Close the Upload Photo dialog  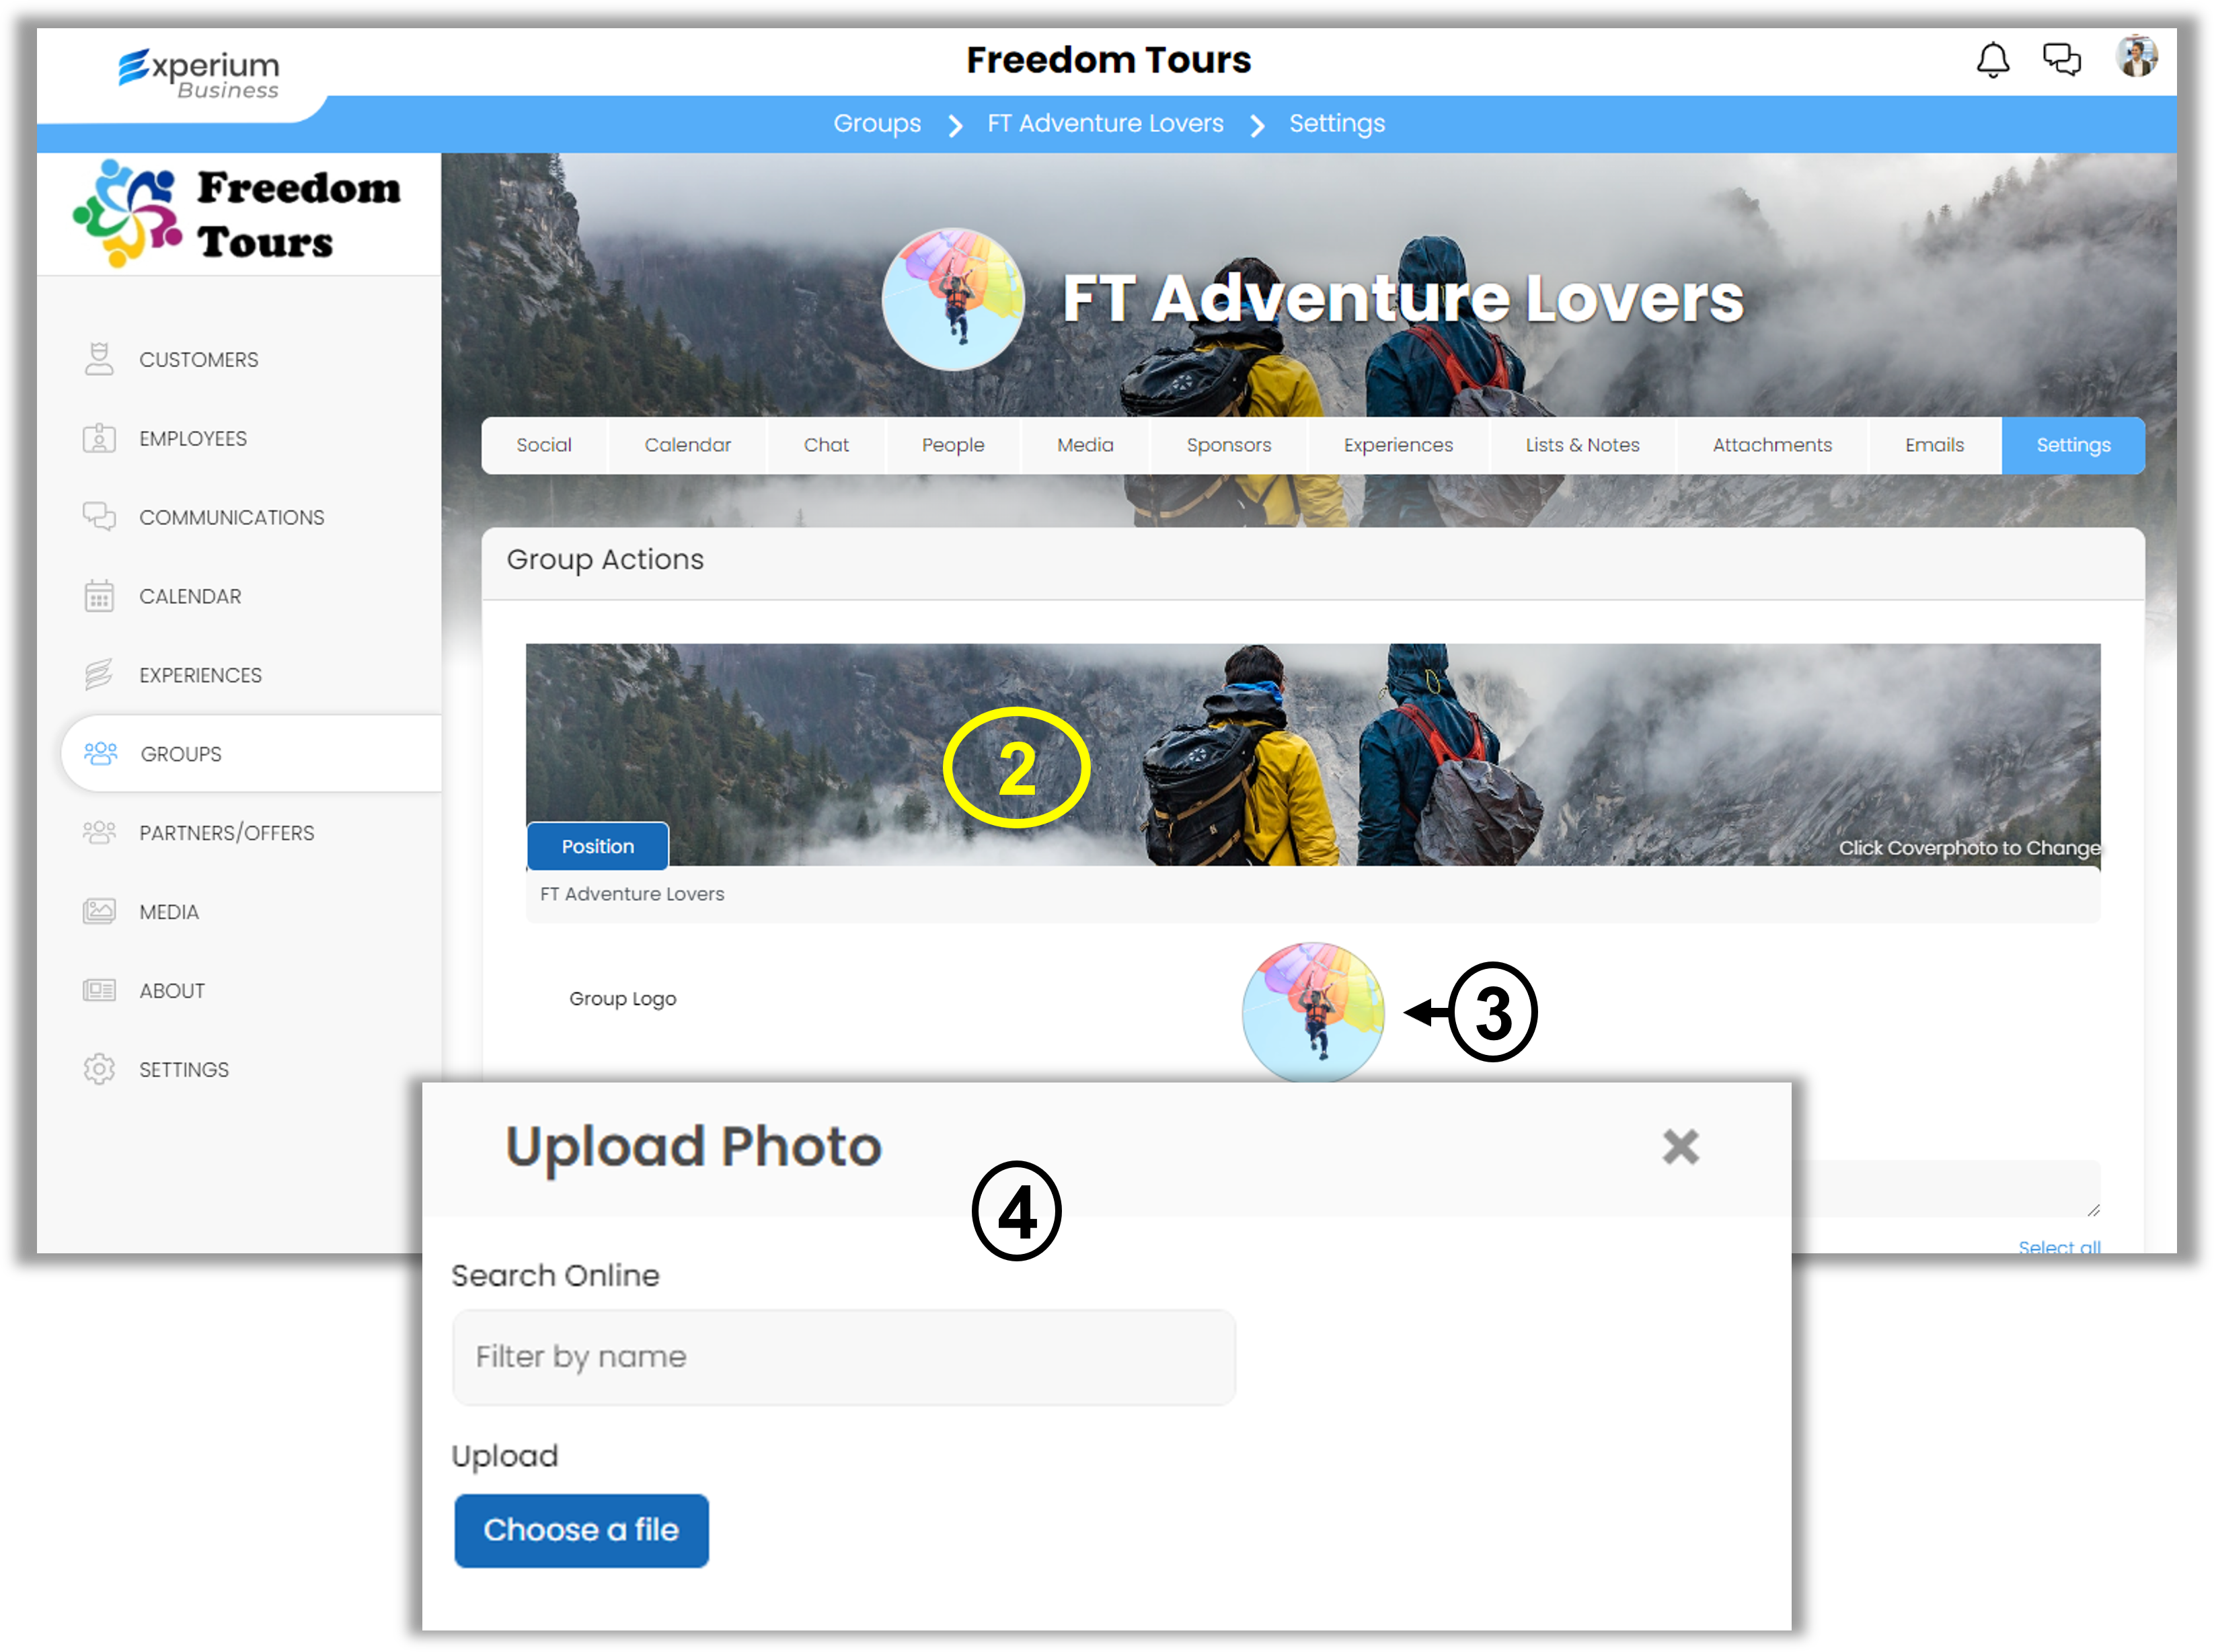(x=1680, y=1146)
